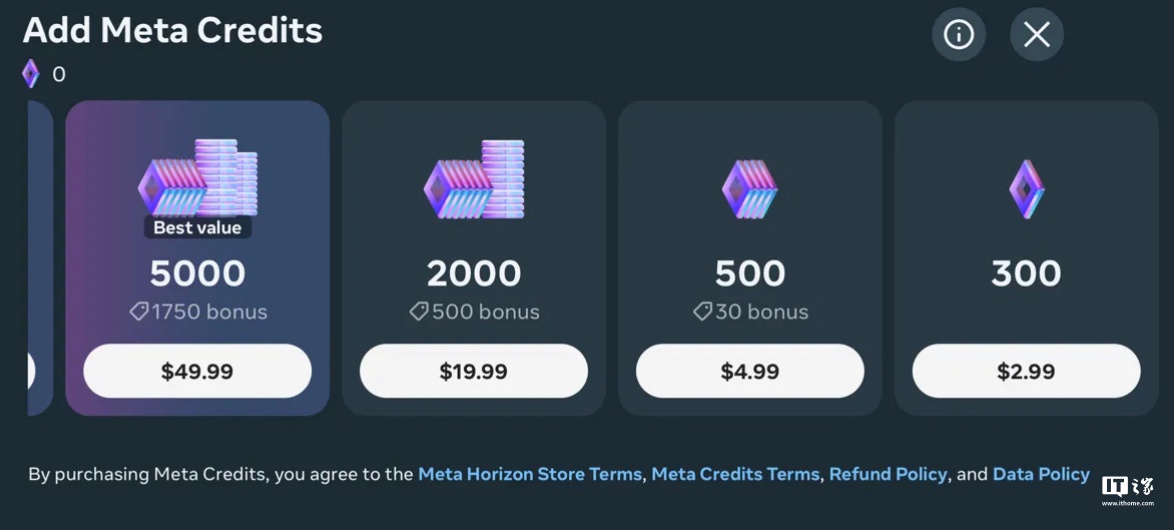
Task: View the Data Policy link
Action: click(1041, 474)
